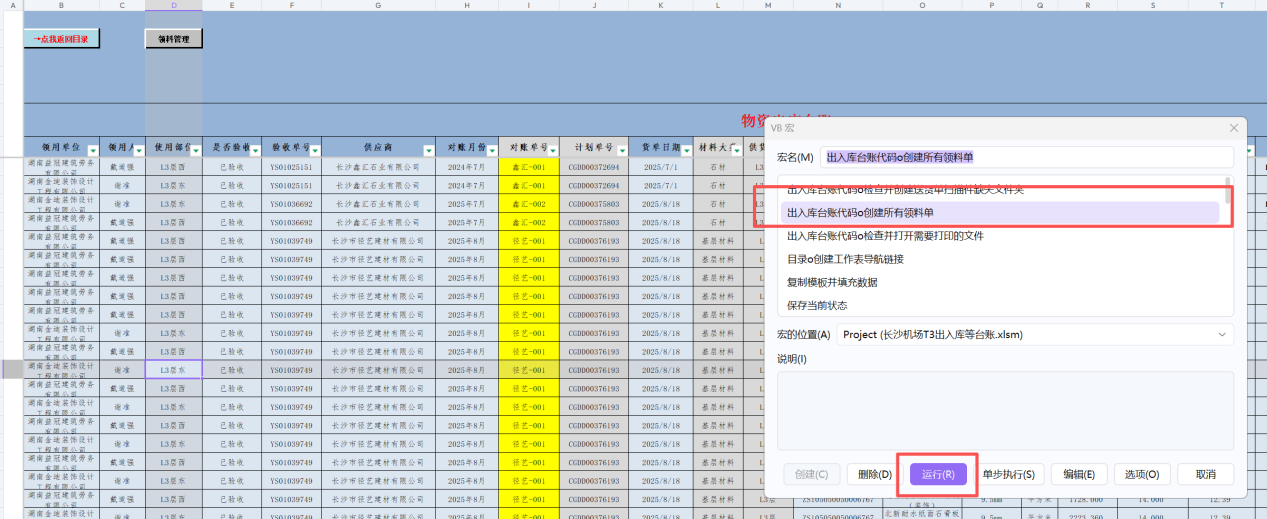Click the first CGDD00372694 cell

[x=594, y=167]
